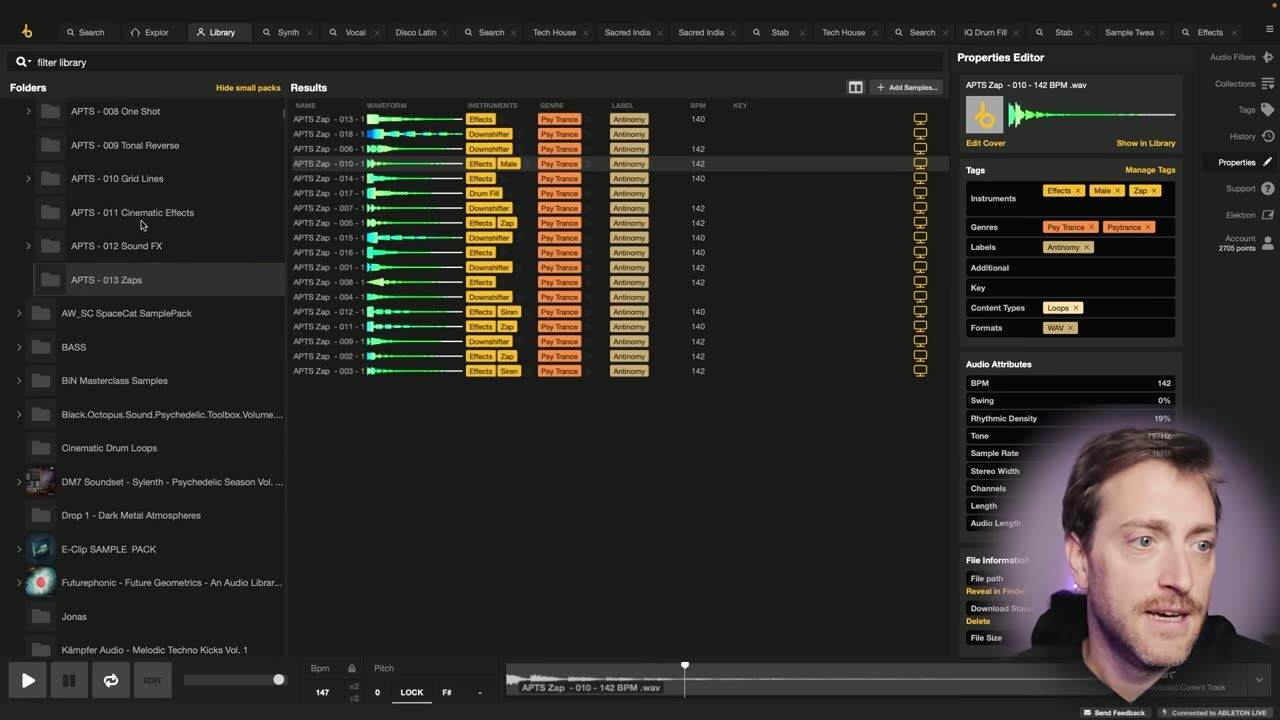Click the yellow app logo in the tab bar
Image resolution: width=1280 pixels, height=720 pixels.
click(x=27, y=32)
